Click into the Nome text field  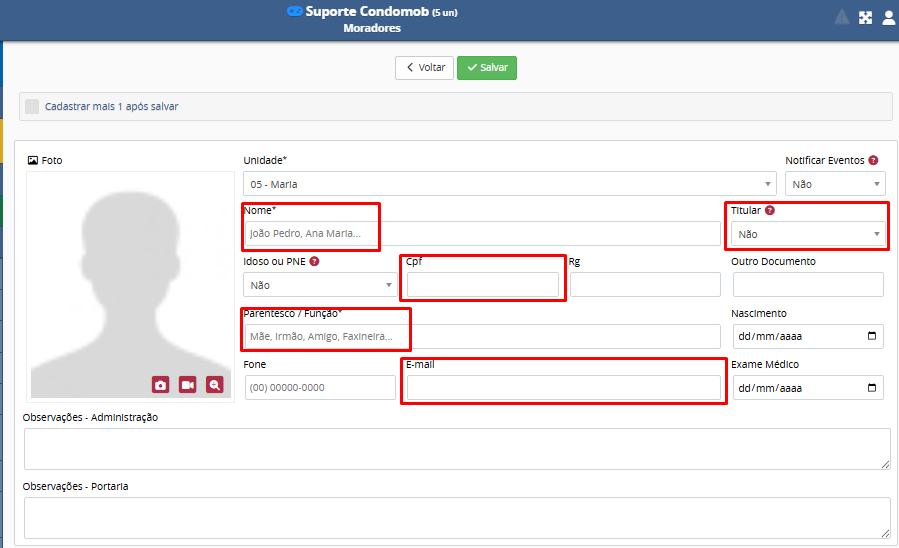click(x=482, y=234)
